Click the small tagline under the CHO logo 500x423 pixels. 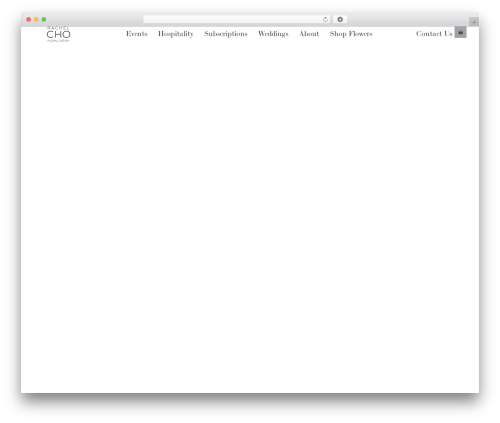point(58,41)
